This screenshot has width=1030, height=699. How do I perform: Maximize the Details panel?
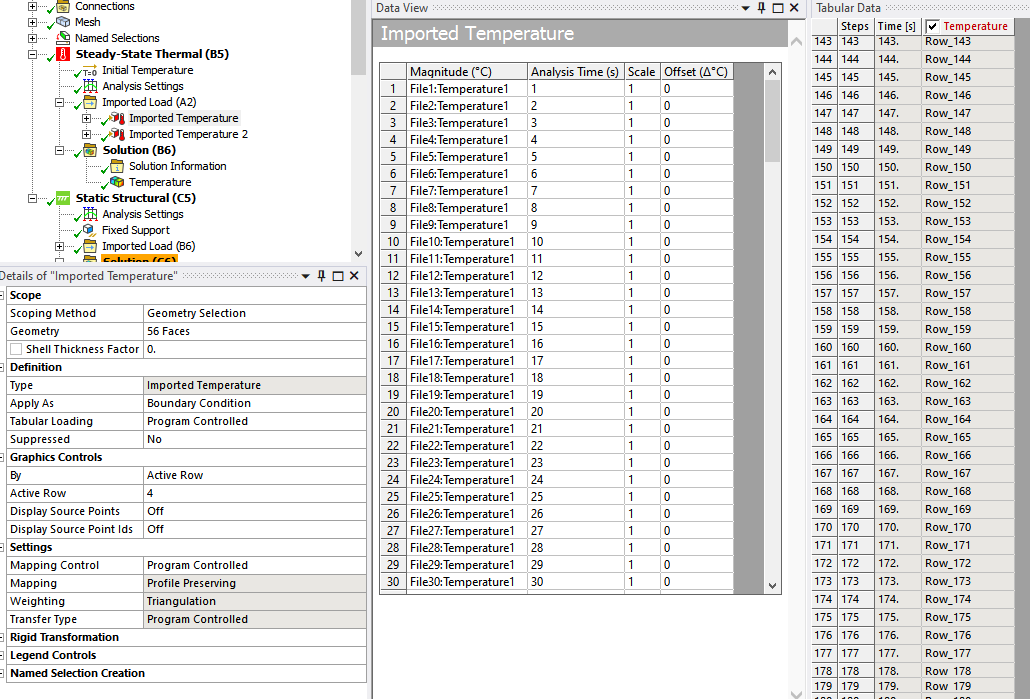point(338,276)
